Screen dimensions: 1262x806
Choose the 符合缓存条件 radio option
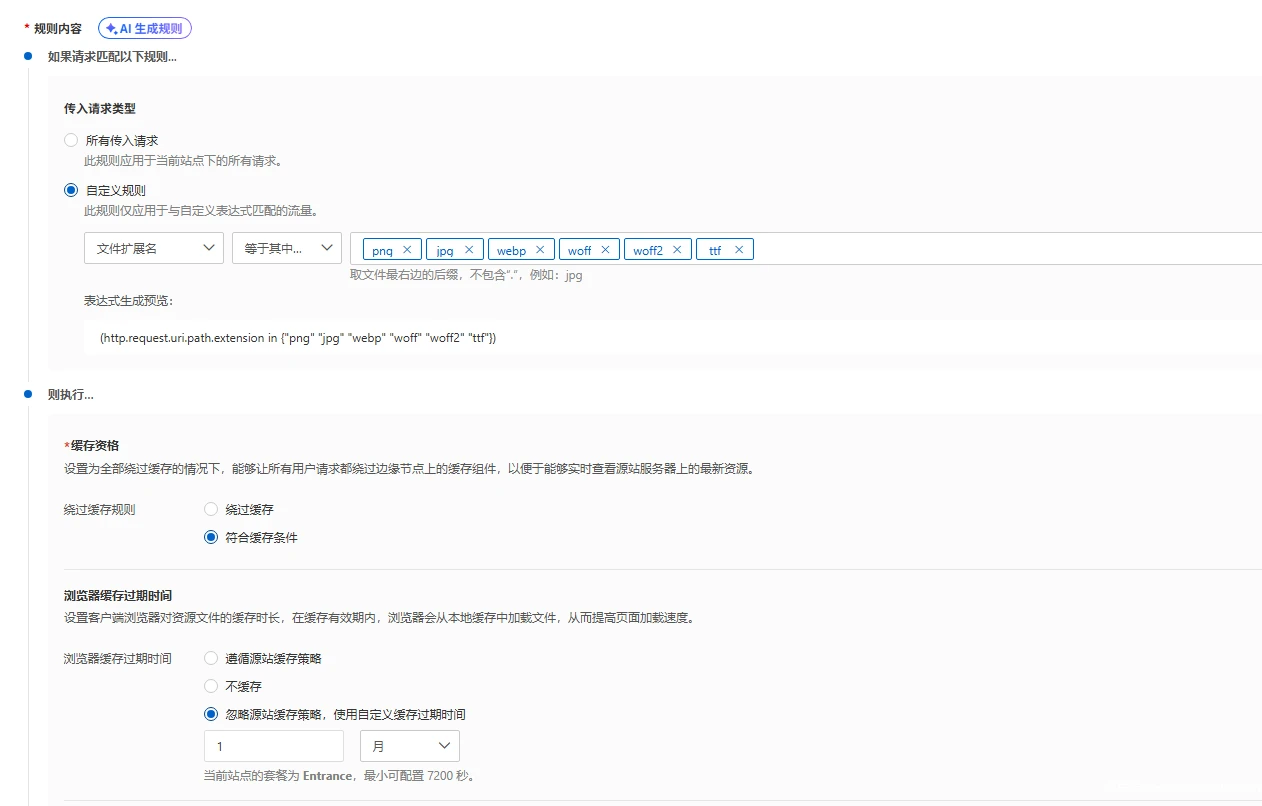(211, 537)
